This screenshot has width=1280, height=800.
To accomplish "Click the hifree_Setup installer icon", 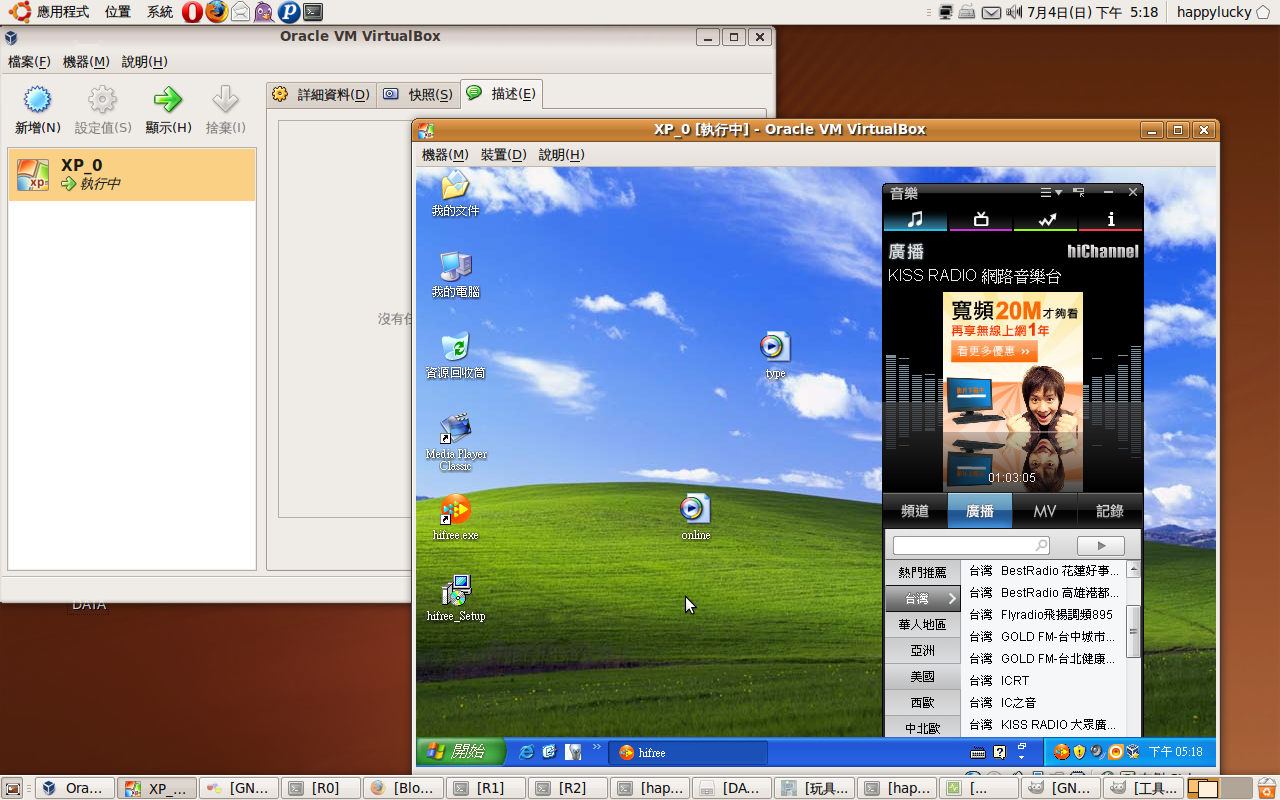I will tap(456, 591).
